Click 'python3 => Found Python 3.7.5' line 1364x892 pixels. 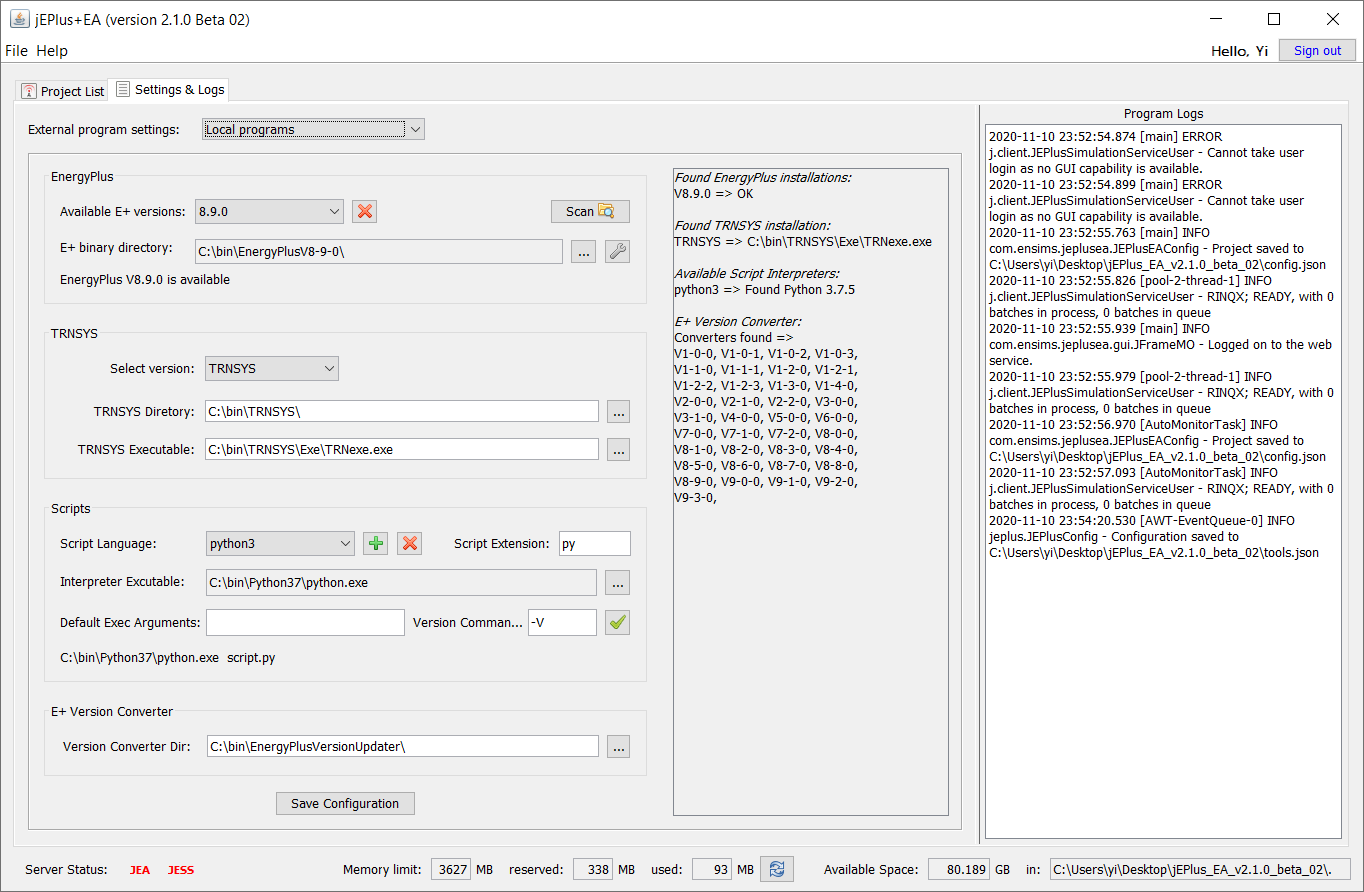click(764, 290)
